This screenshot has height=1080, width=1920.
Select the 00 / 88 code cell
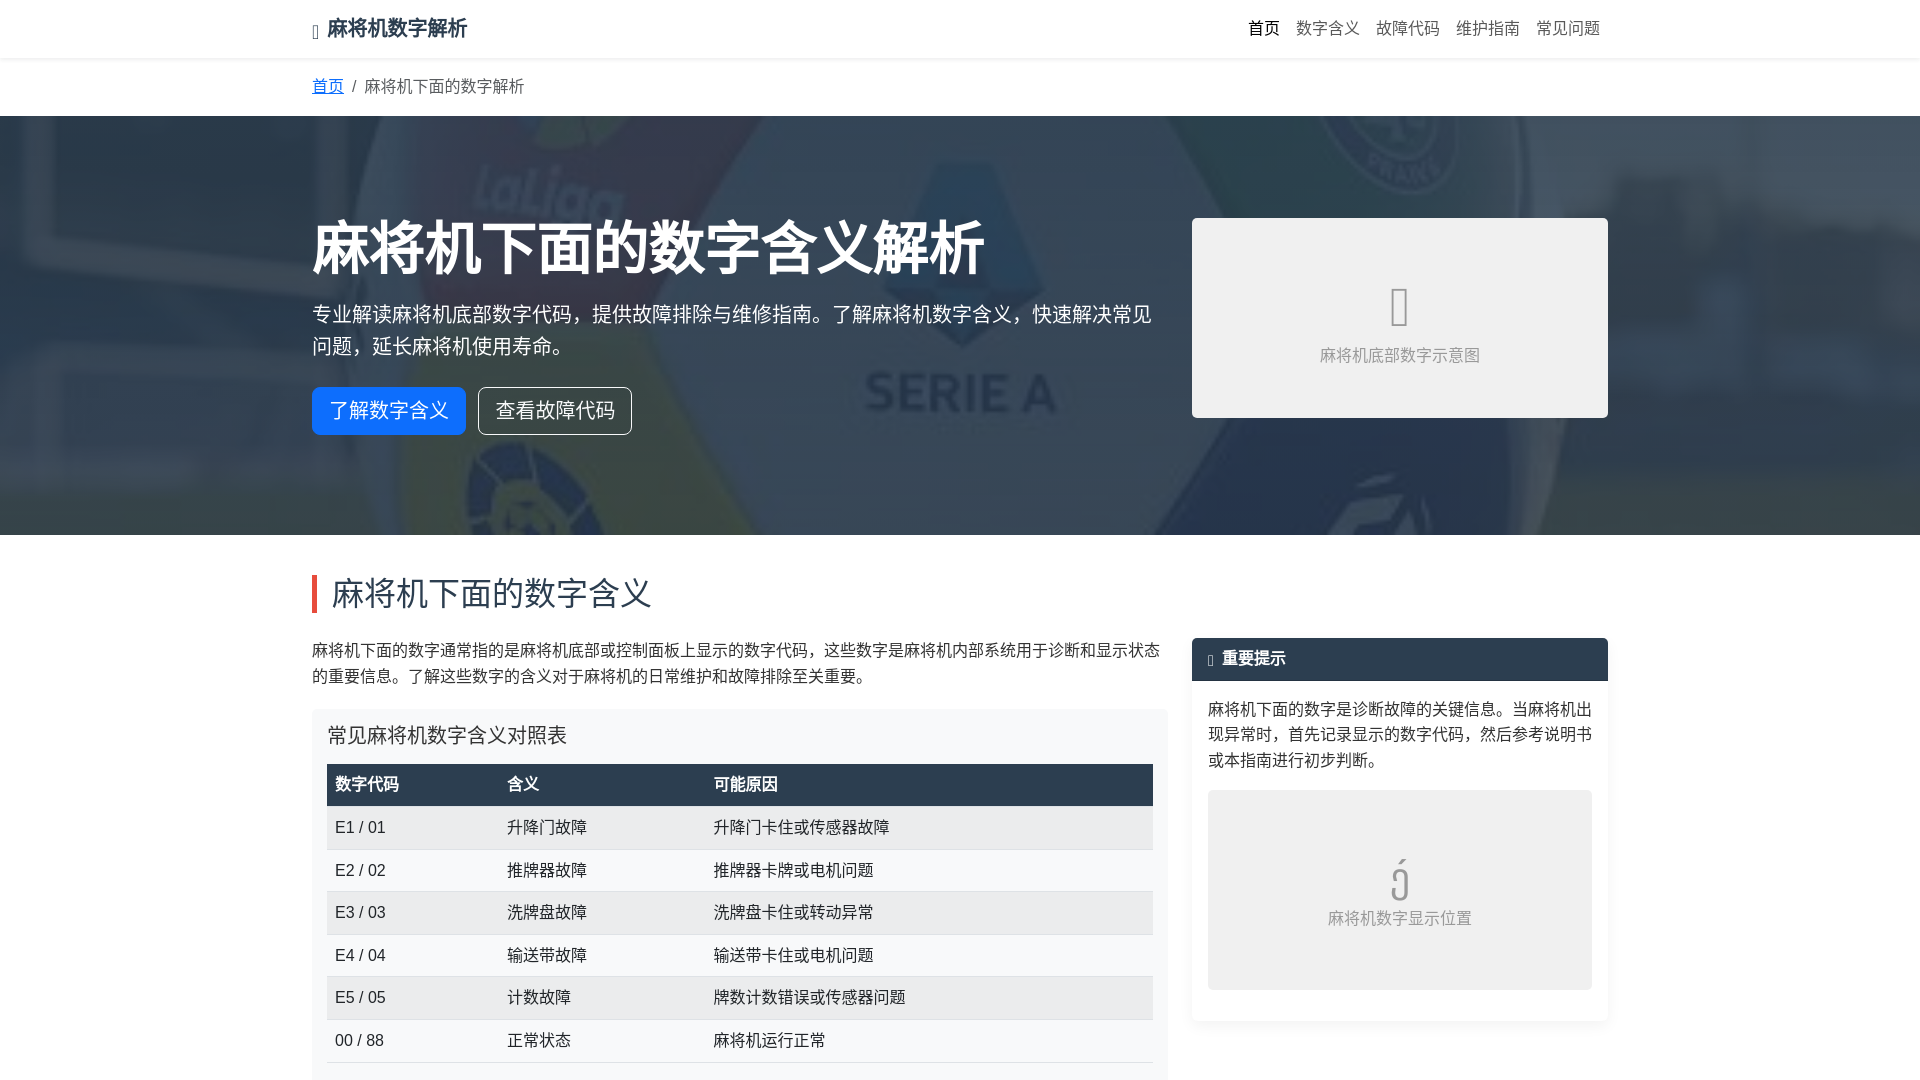[x=413, y=1041]
